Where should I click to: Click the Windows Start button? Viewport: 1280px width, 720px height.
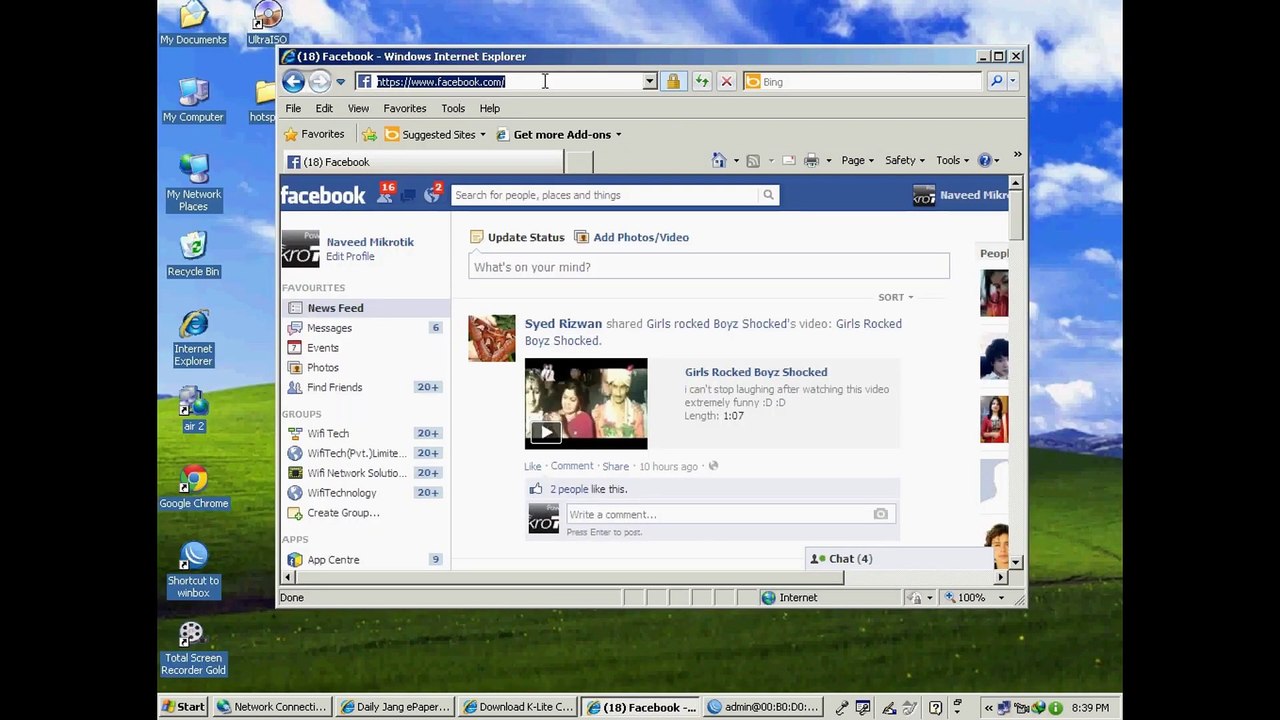184,707
